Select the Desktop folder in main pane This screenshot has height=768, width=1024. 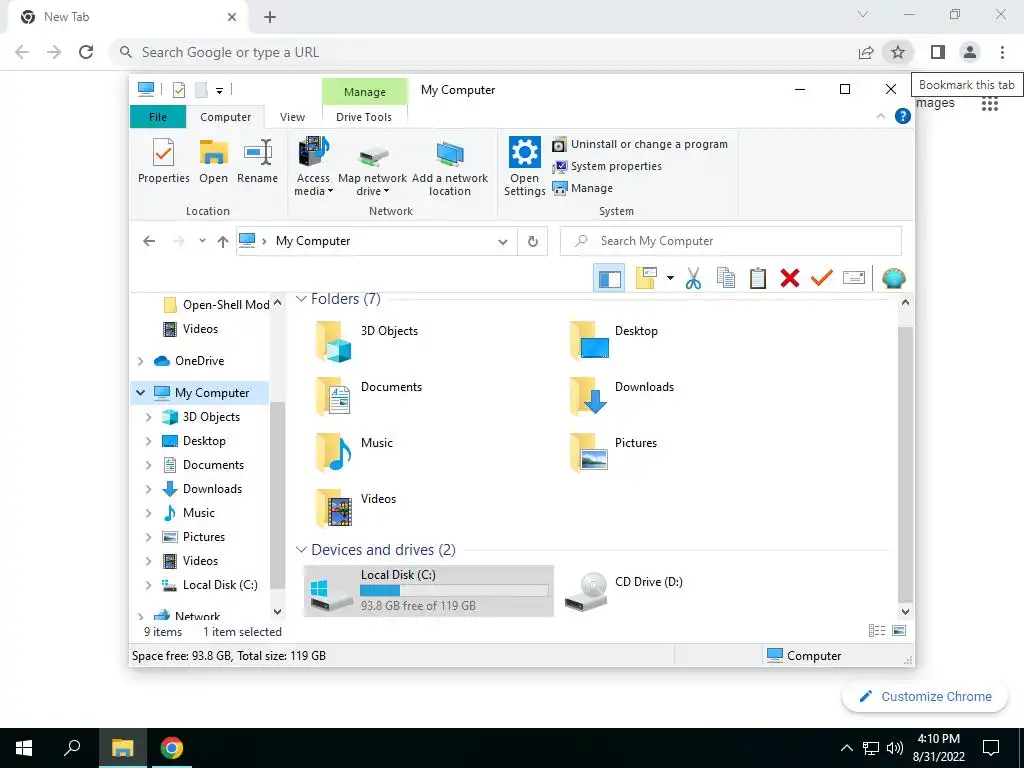click(616, 340)
